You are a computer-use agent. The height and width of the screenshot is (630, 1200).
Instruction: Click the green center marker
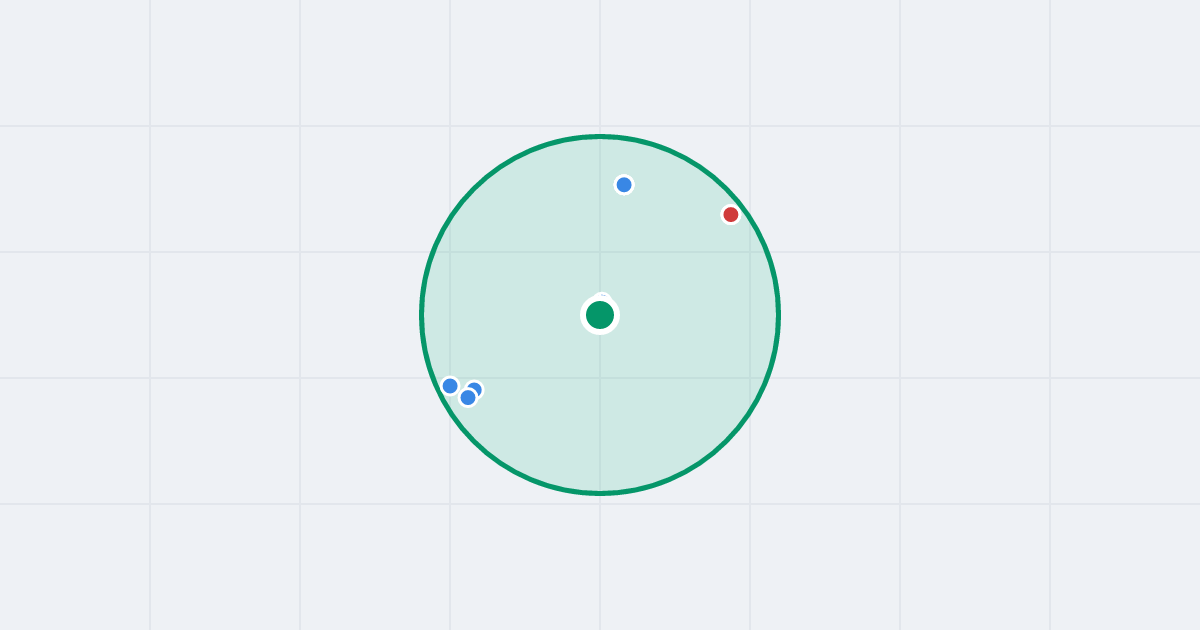tap(600, 315)
